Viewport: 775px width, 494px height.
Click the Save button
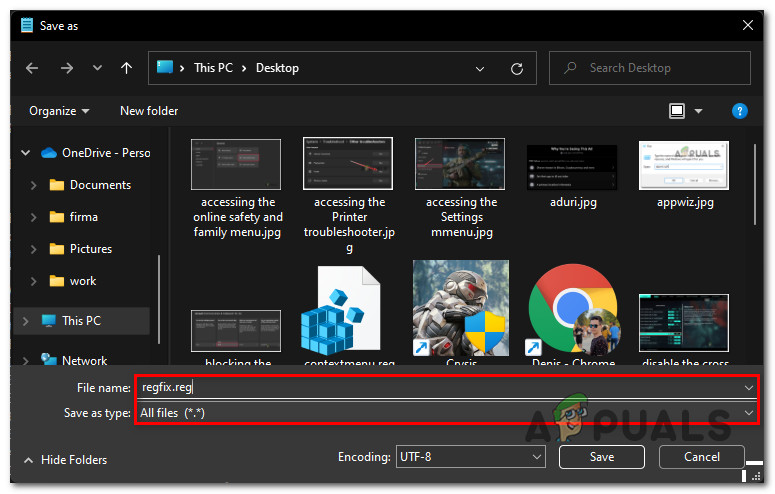point(601,457)
